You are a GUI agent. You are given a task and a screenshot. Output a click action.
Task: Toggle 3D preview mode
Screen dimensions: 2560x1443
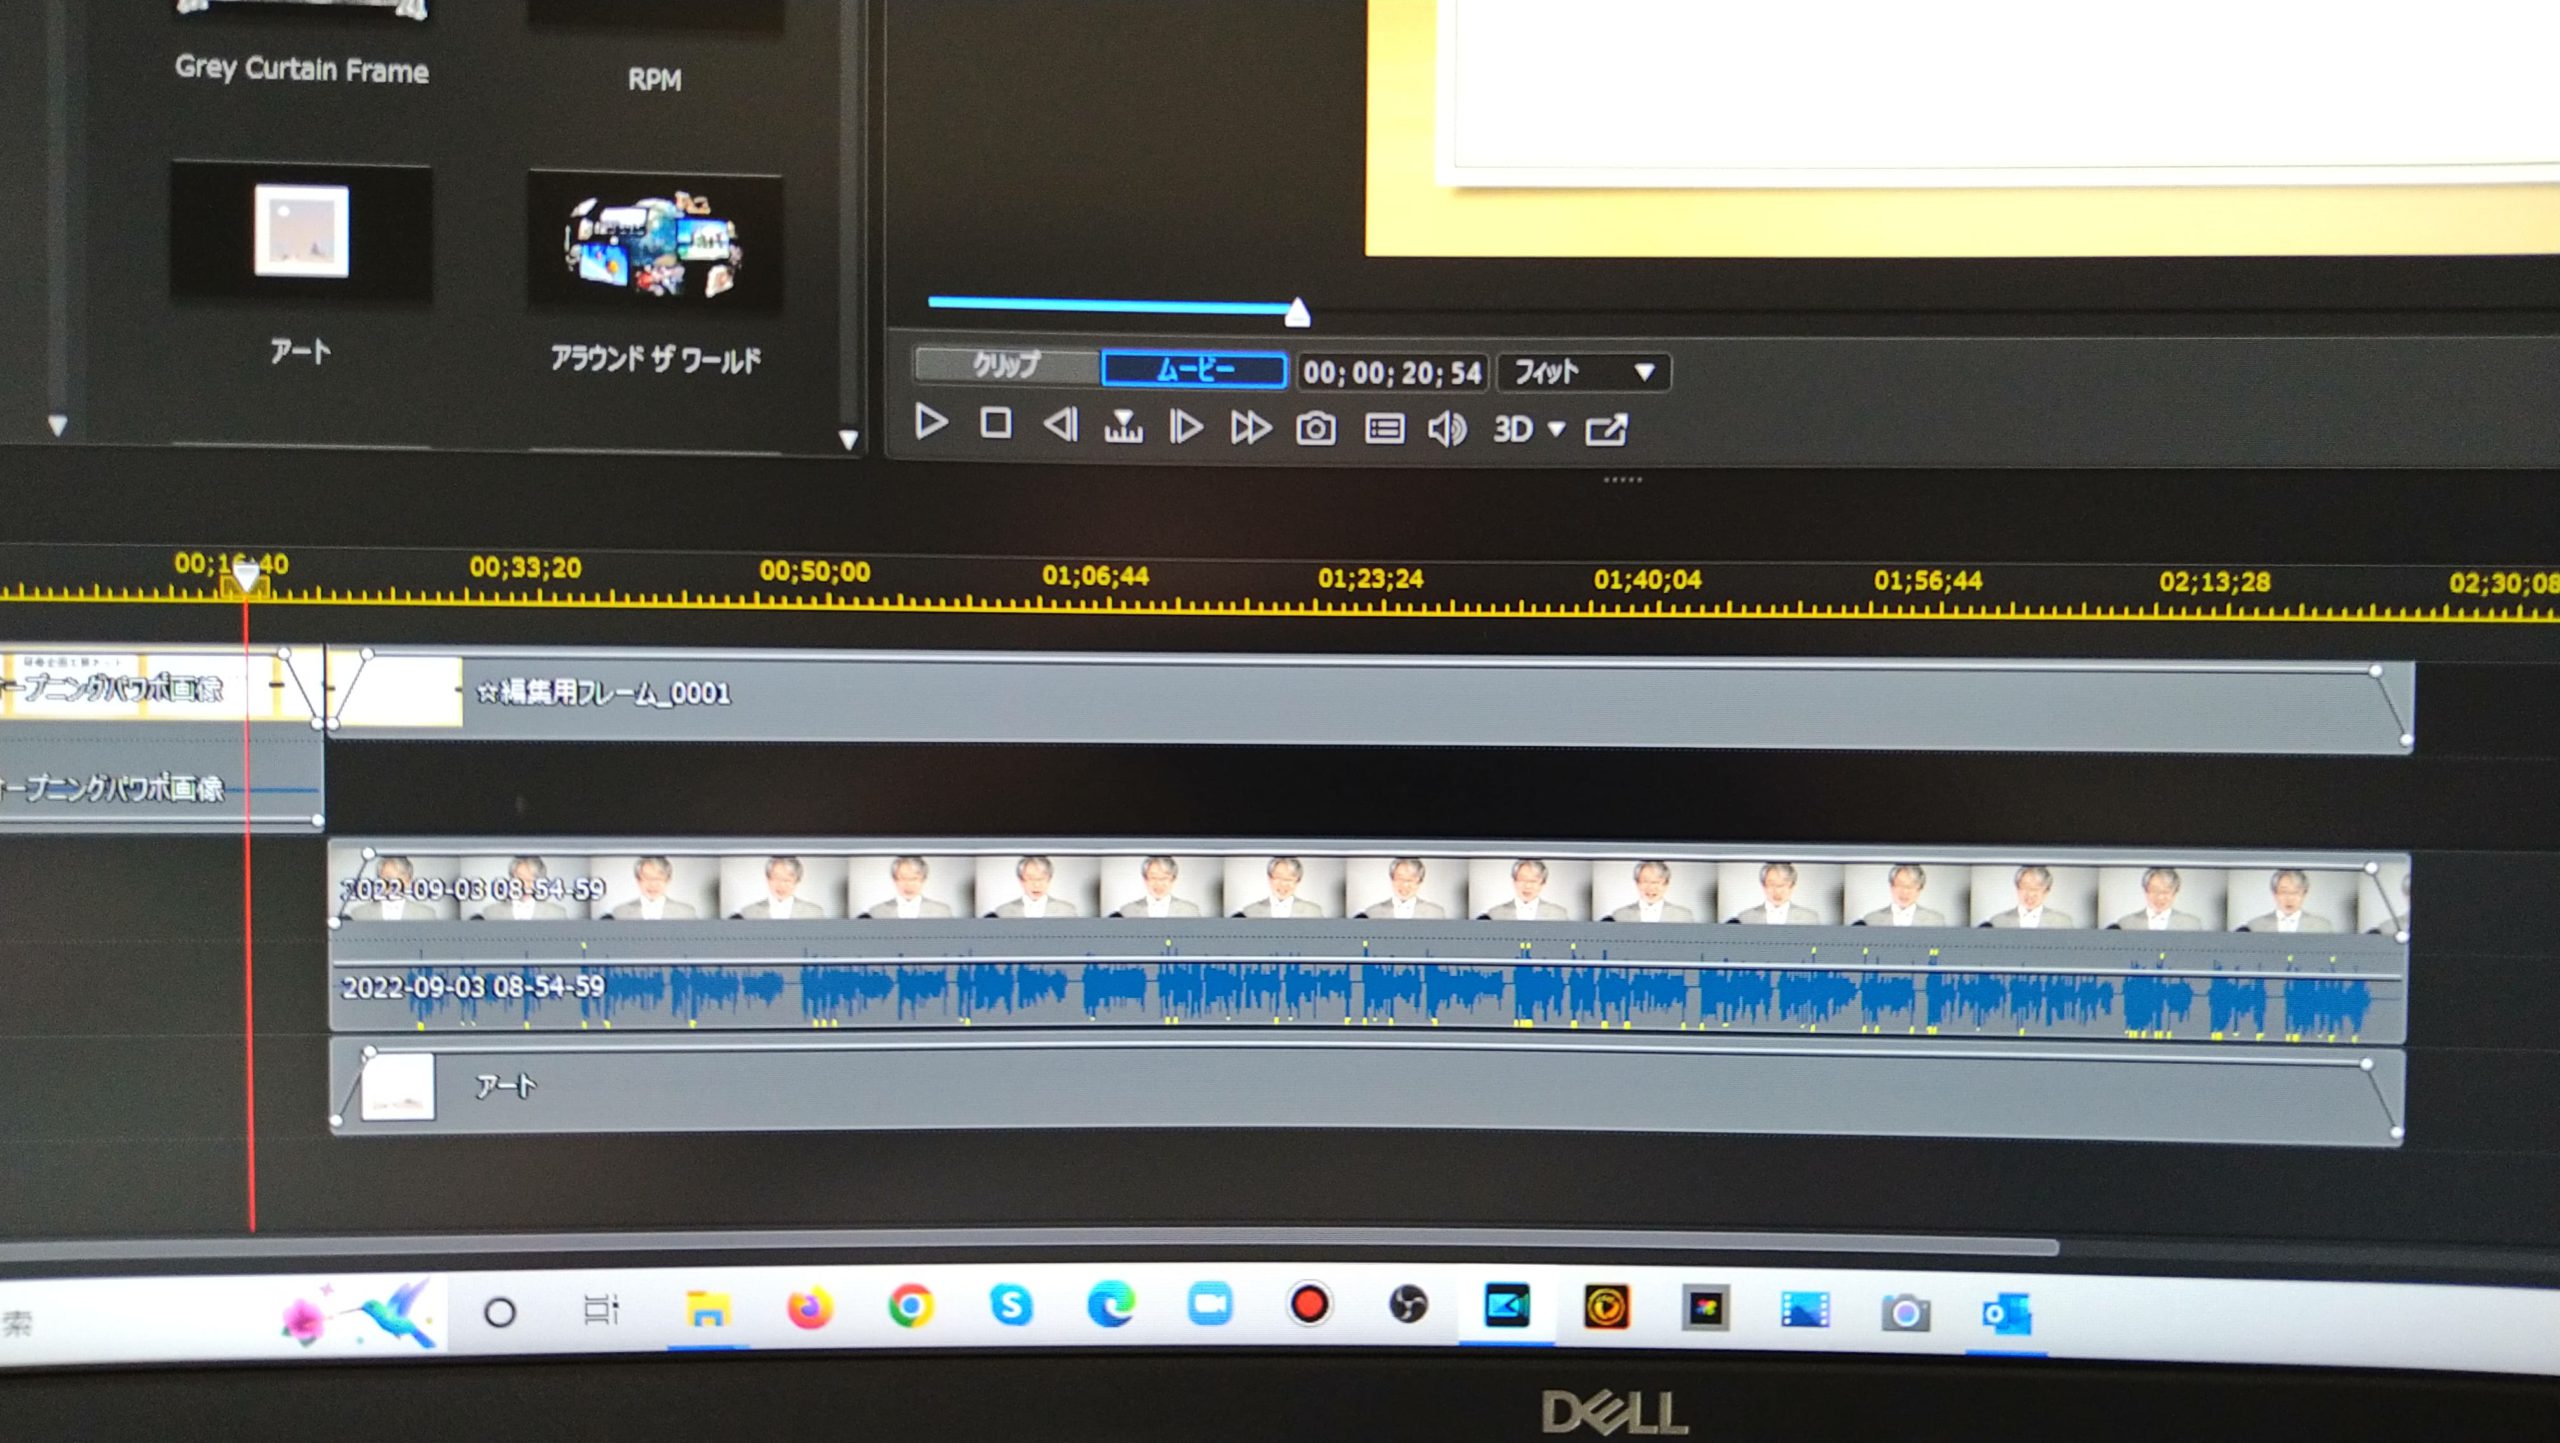pyautogui.click(x=1512, y=430)
